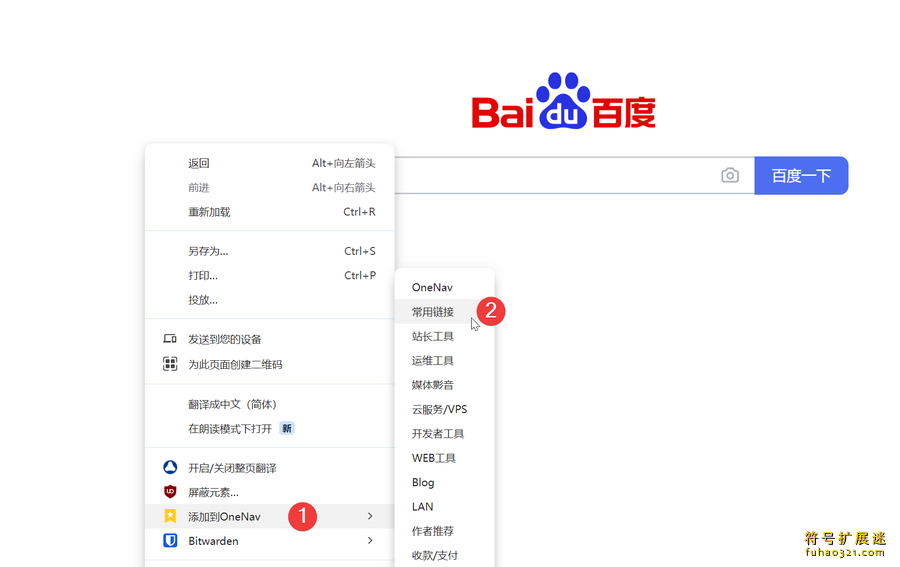900x567 pixels.
Task: Click the camera image-search icon
Action: tap(730, 175)
